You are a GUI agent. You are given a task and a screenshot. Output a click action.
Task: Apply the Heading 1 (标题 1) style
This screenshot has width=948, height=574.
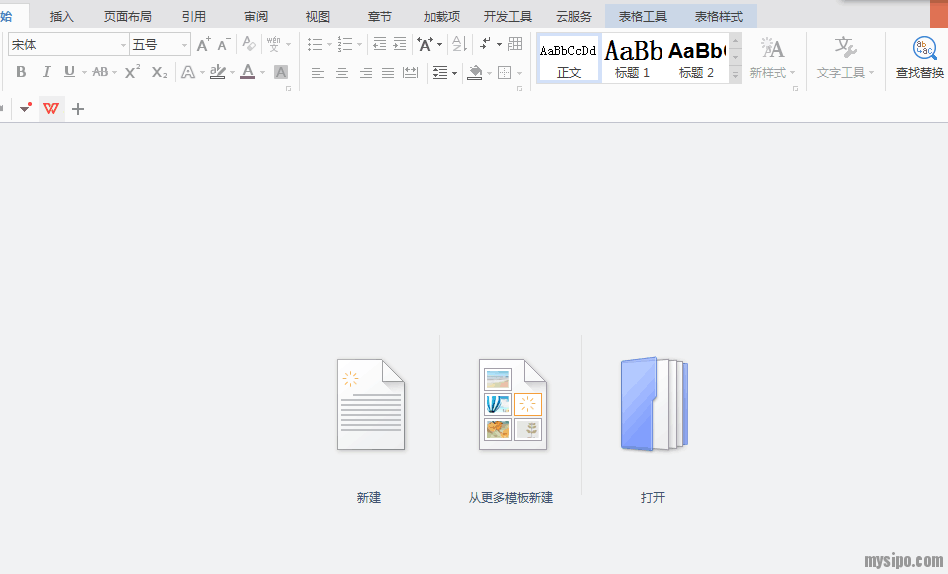coord(633,58)
